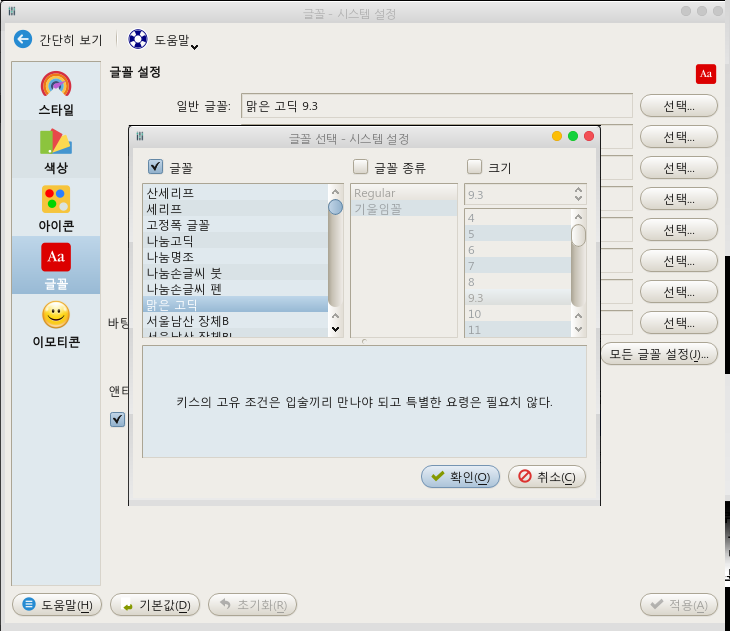Click the size list scrollbar handle
Image resolution: width=730 pixels, height=631 pixels.
click(578, 235)
